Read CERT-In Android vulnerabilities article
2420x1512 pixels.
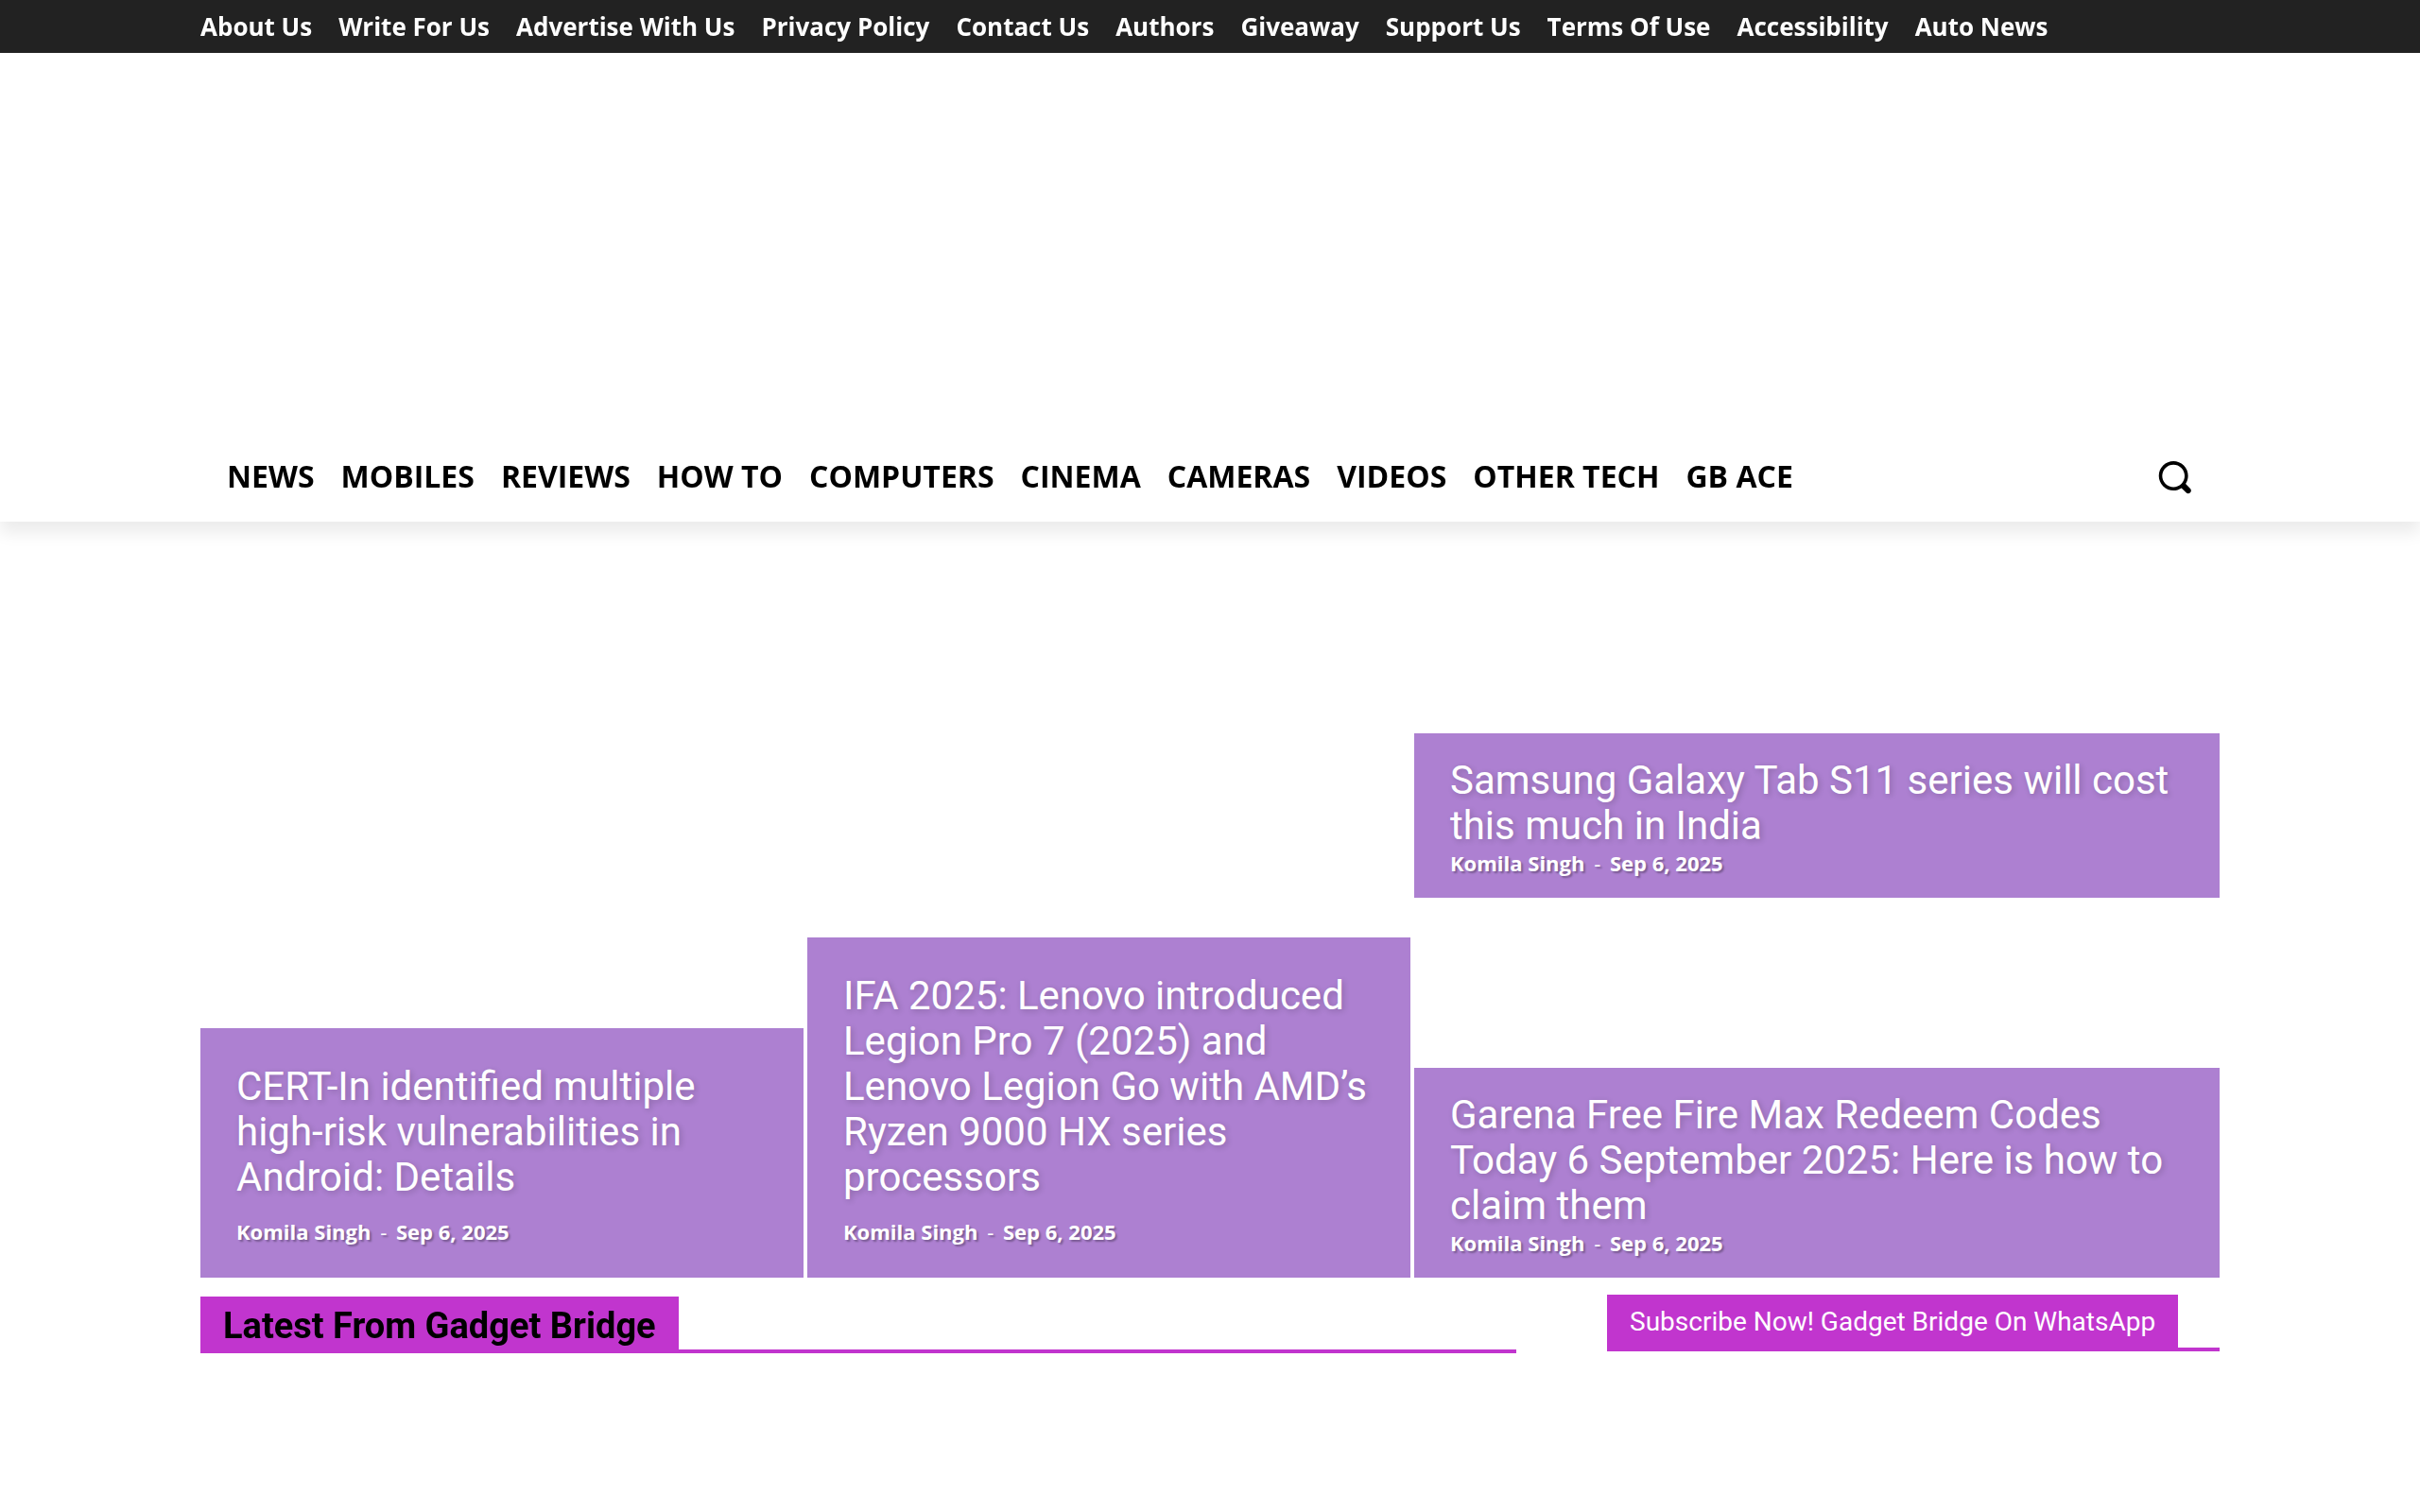coord(465,1132)
